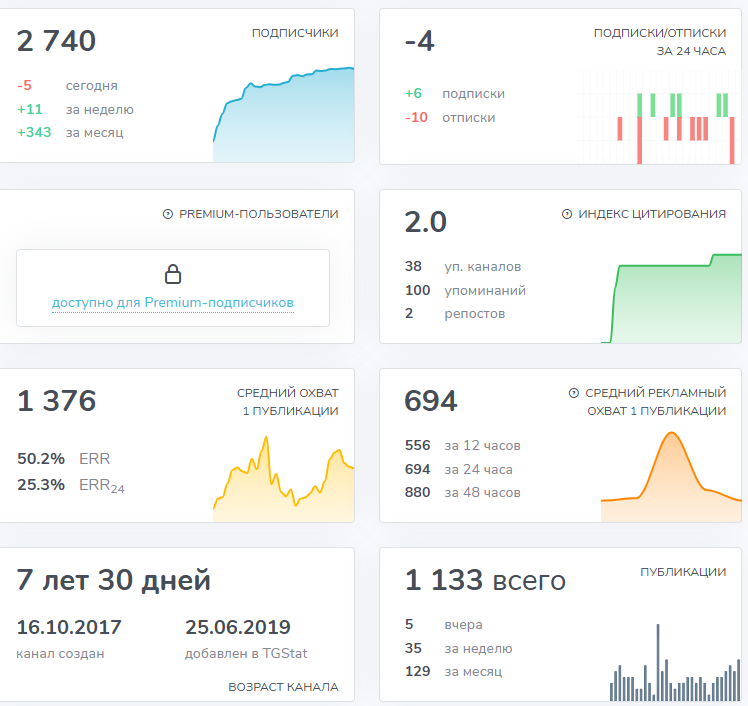This screenshot has width=748, height=706.
Task: Click the ПОДПИСЧИКИ card heading
Action: pyautogui.click(x=294, y=33)
